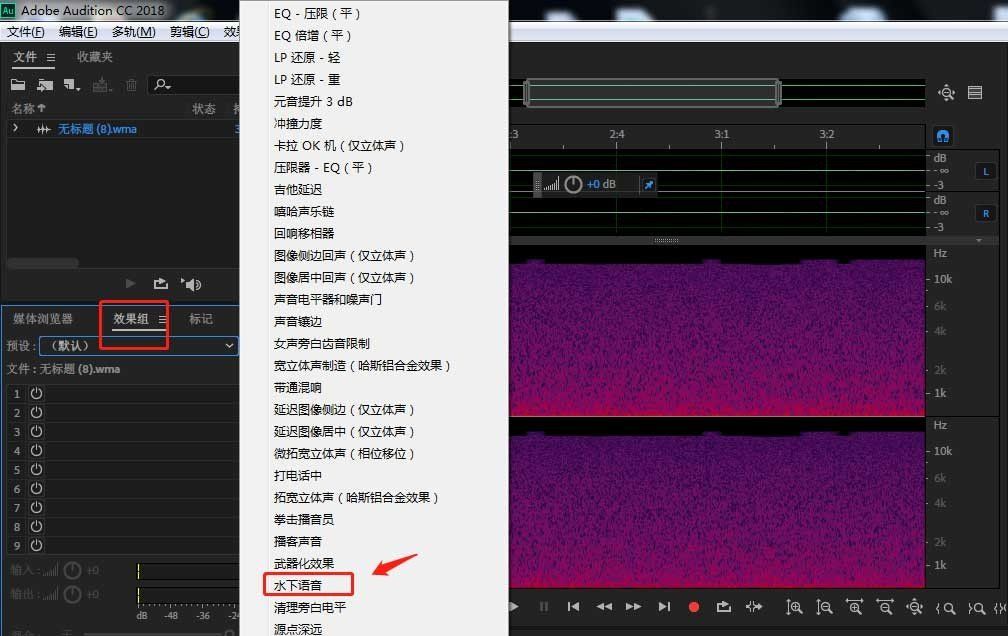Toggle the Loop Playback icon in transport
Viewport: 1008px width, 636px height.
[724, 606]
